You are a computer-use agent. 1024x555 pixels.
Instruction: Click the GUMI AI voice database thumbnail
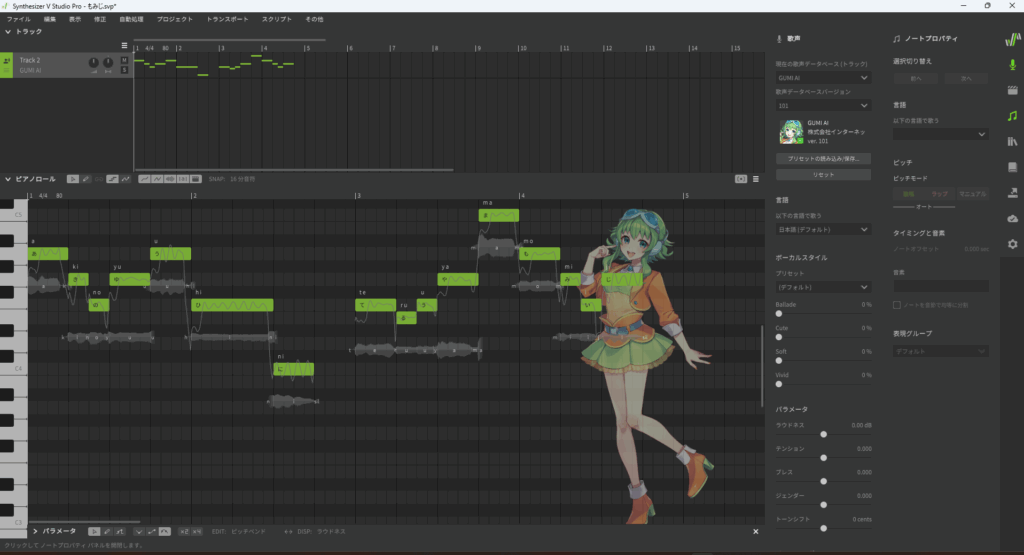pos(791,131)
